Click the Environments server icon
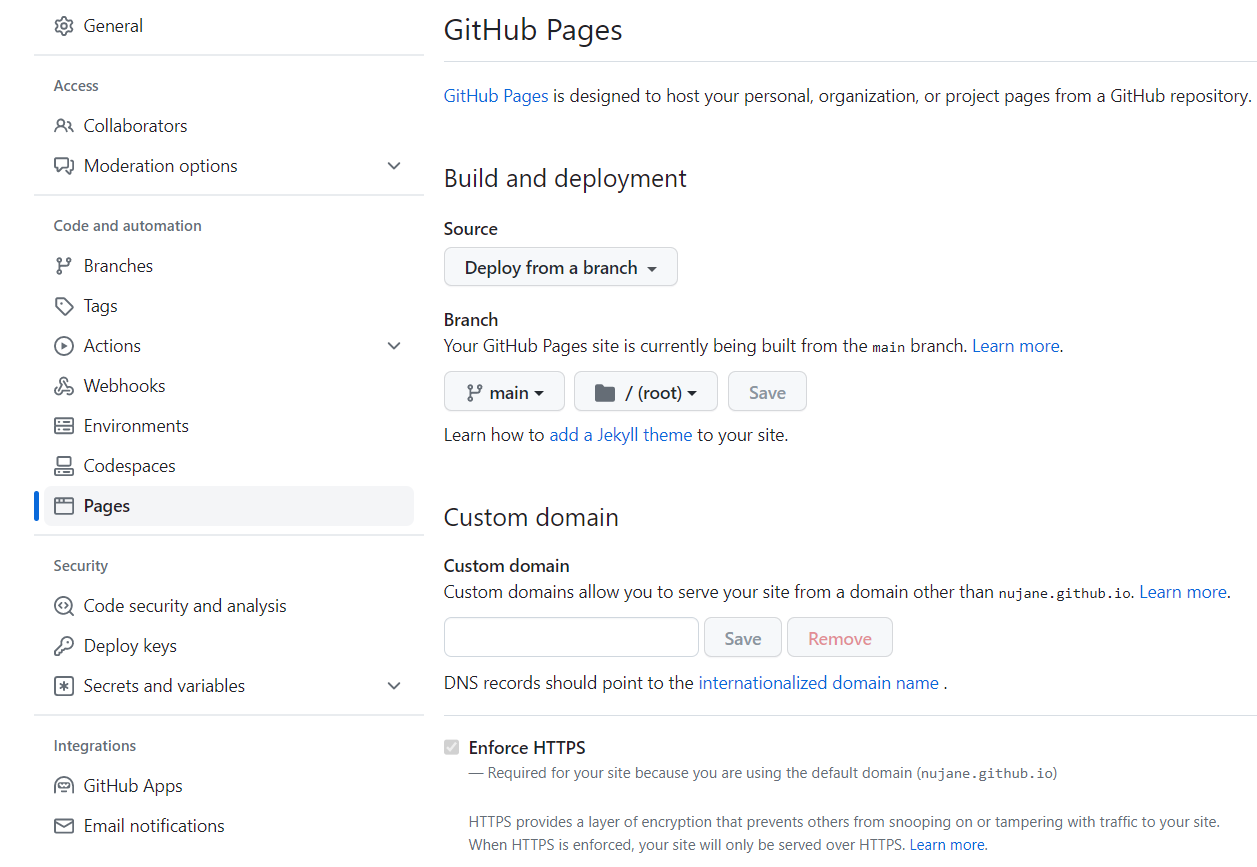1257x867 pixels. point(64,426)
